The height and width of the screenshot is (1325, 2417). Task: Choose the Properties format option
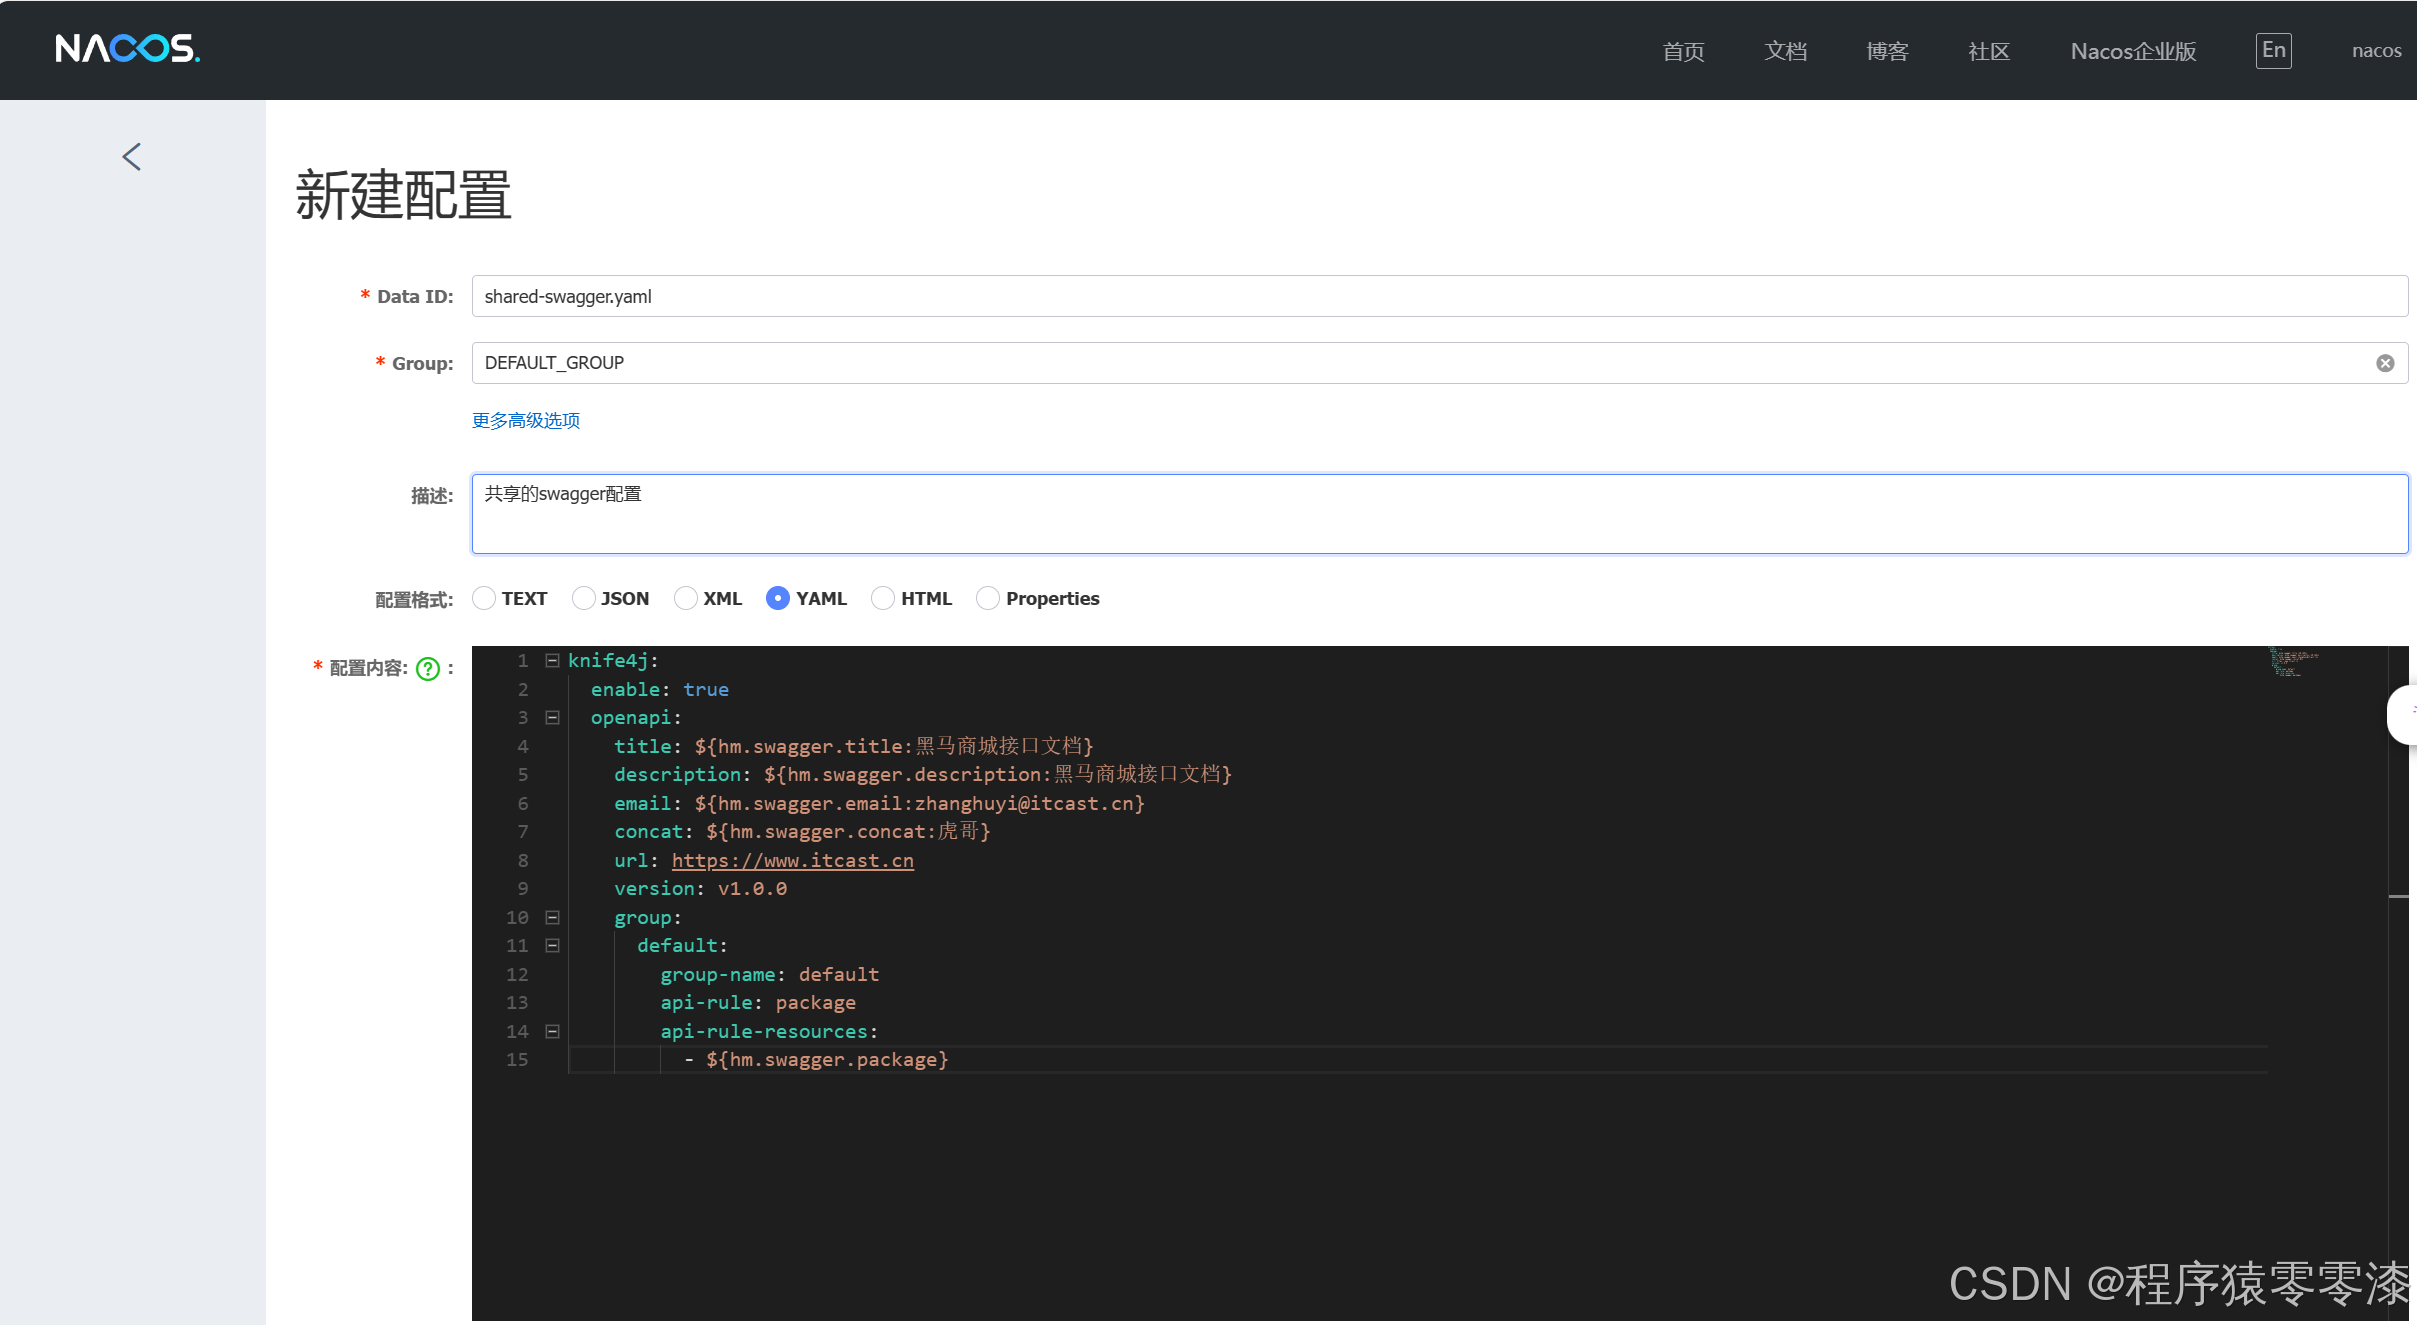point(988,598)
